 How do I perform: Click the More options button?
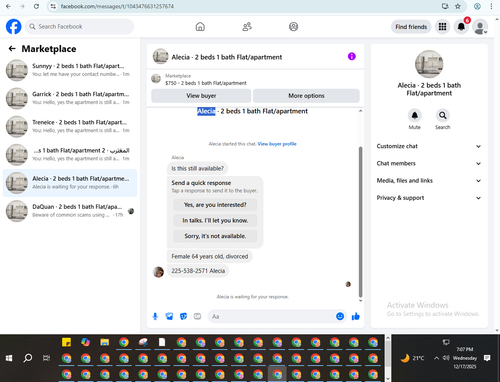click(306, 96)
